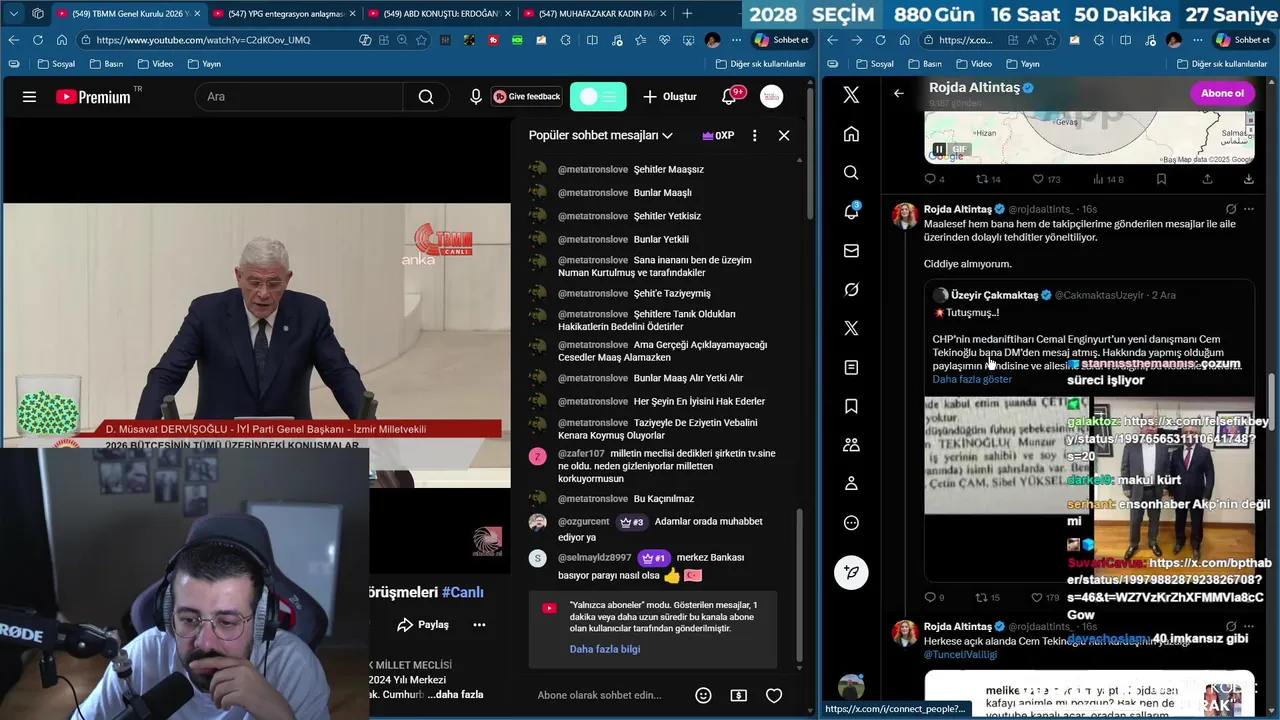The width and height of the screenshot is (1280, 720).
Task: Open emoji picker in chat input
Action: (x=703, y=695)
